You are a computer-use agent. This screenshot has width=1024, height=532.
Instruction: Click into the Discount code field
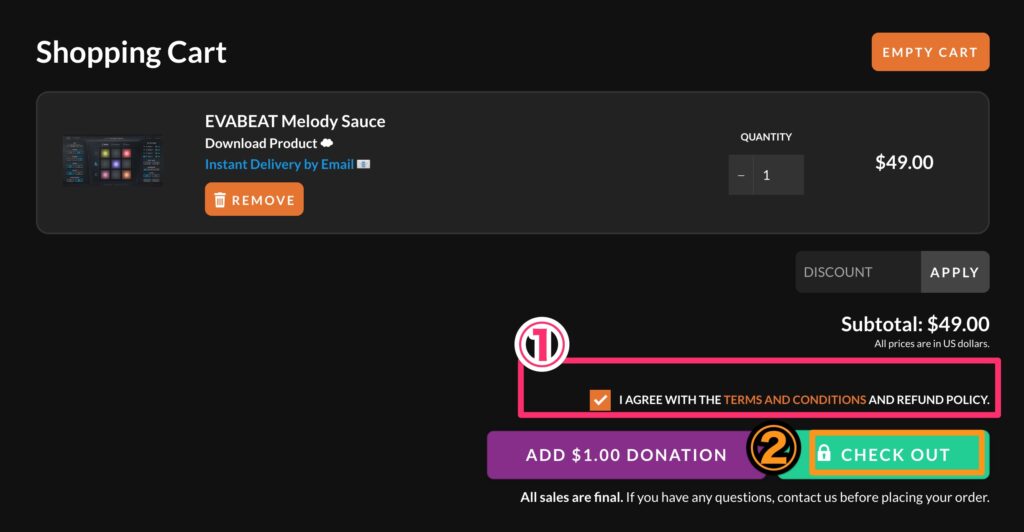(857, 272)
